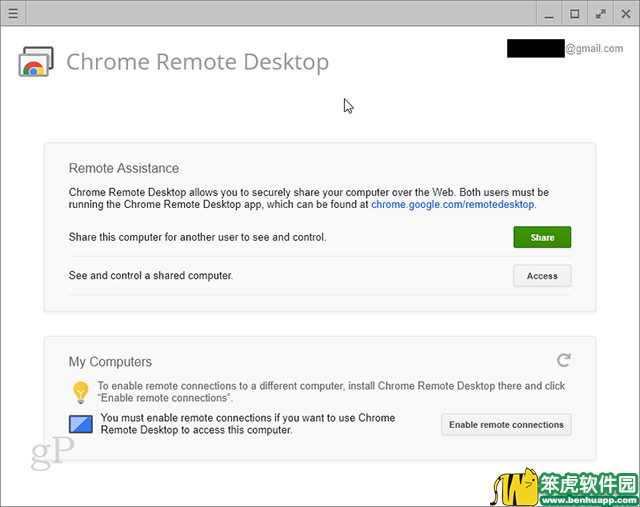Viewport: 640px width, 507px height.
Task: Click 'You must enable remote connections' message
Action: pos(248,424)
